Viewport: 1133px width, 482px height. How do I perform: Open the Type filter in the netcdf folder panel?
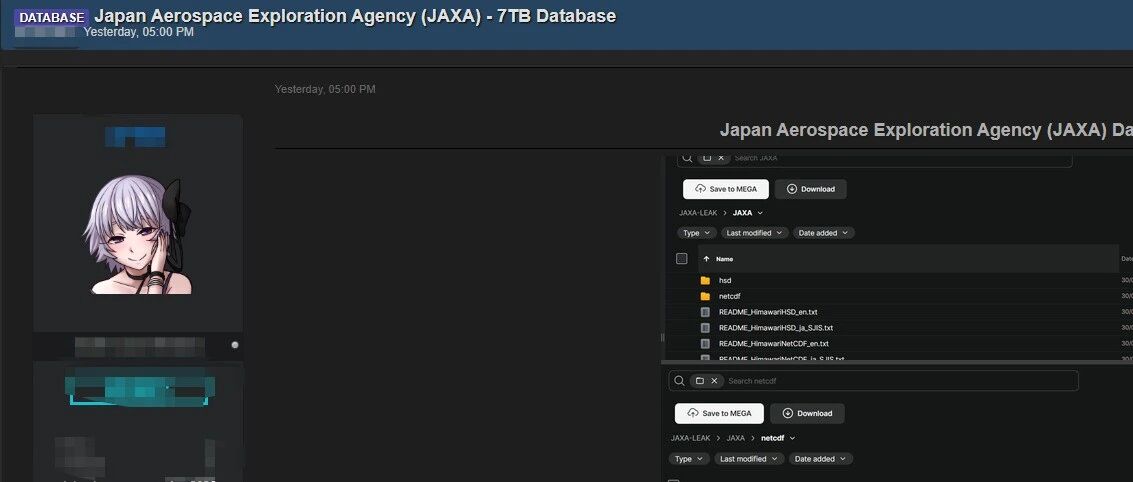(689, 459)
